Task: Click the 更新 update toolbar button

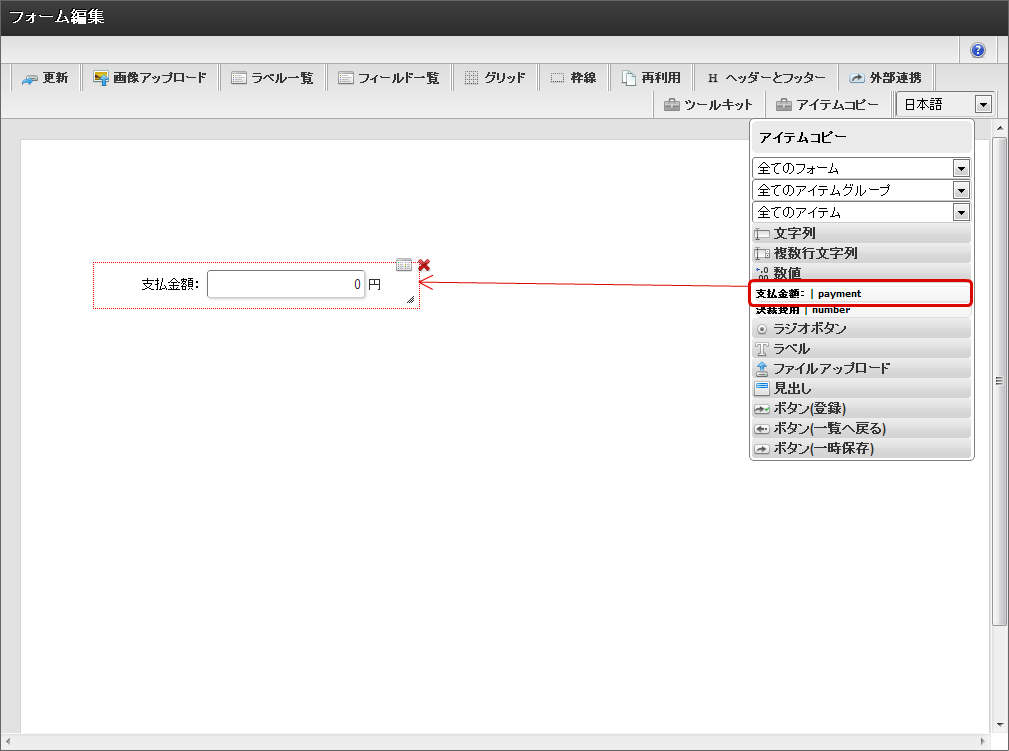Action: (x=46, y=78)
